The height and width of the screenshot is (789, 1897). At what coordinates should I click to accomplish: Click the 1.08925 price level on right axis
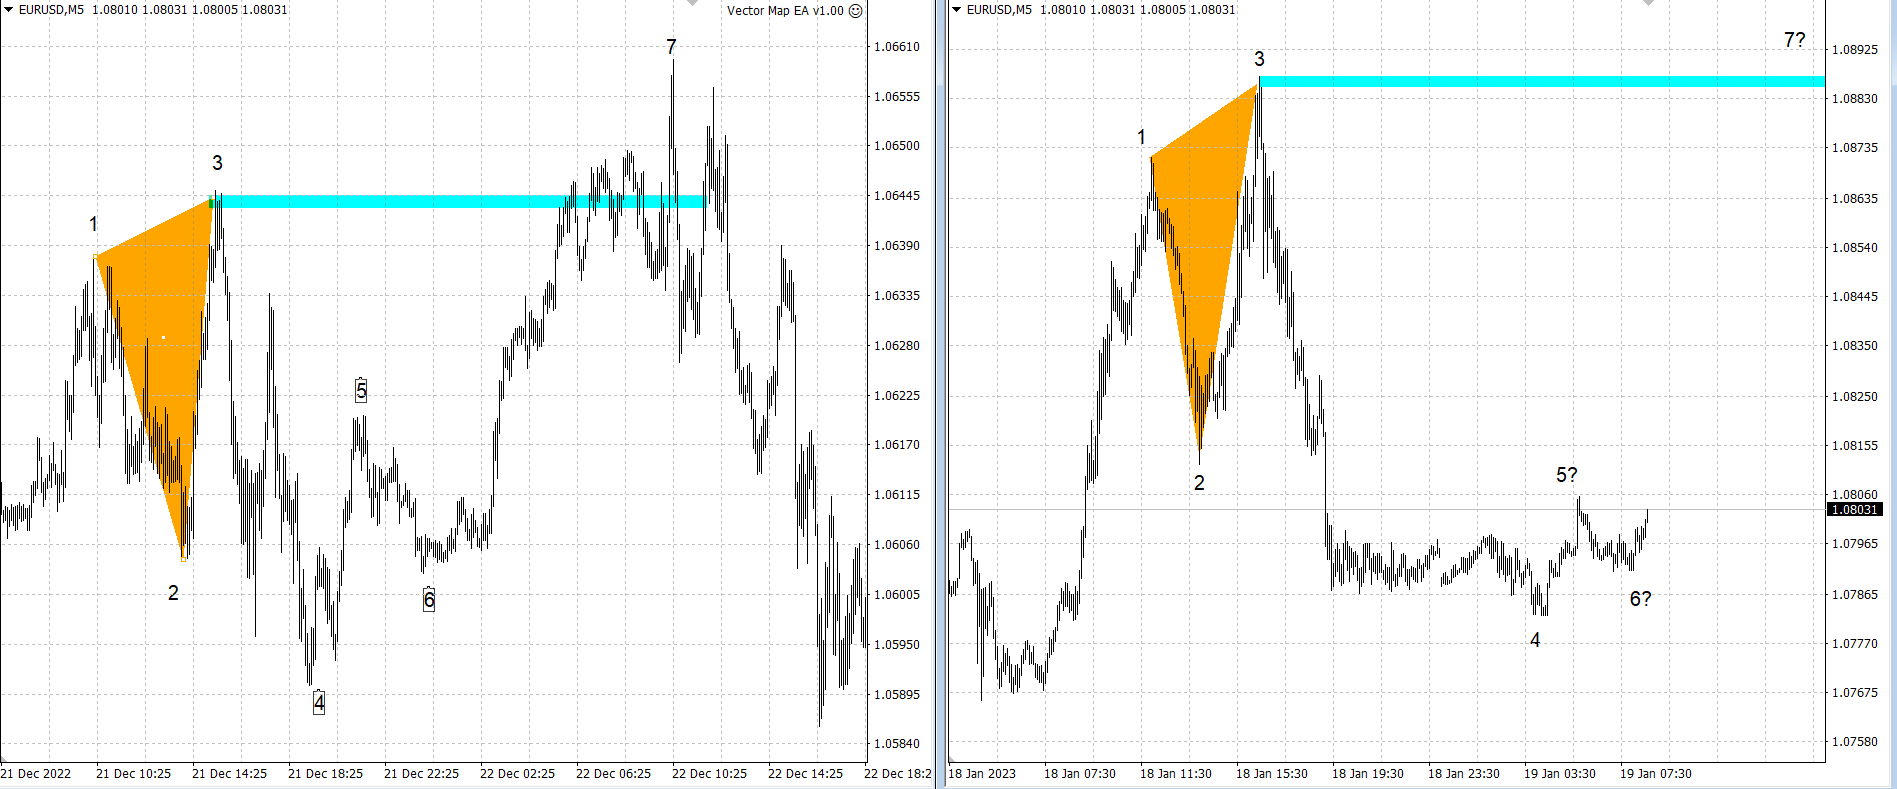click(1855, 50)
